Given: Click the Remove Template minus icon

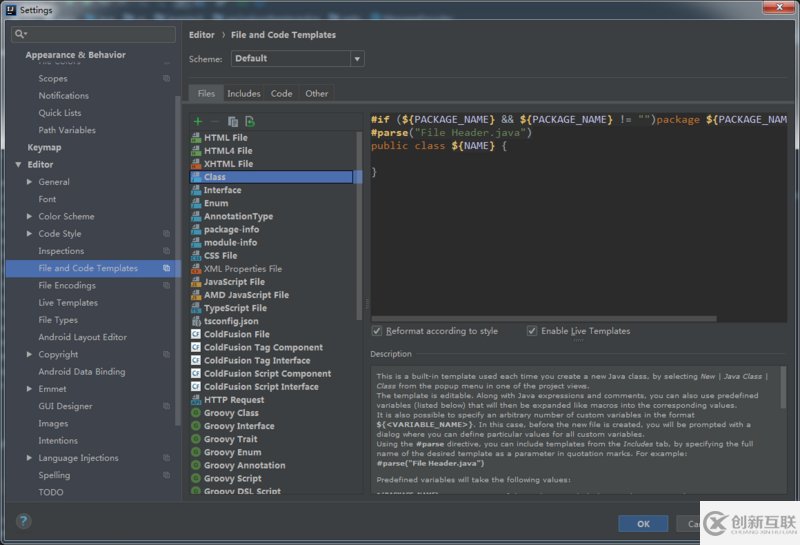Looking at the screenshot, I should coord(215,121).
